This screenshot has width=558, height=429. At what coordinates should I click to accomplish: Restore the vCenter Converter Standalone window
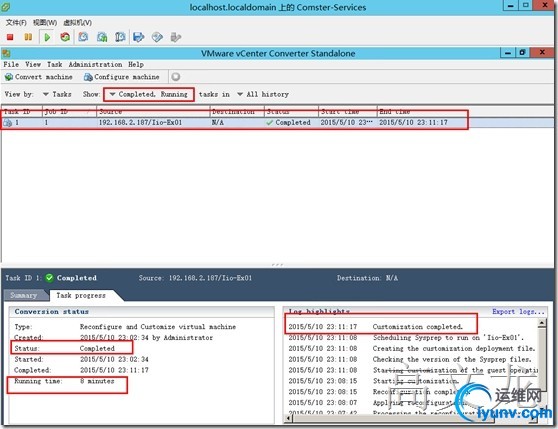click(522, 53)
